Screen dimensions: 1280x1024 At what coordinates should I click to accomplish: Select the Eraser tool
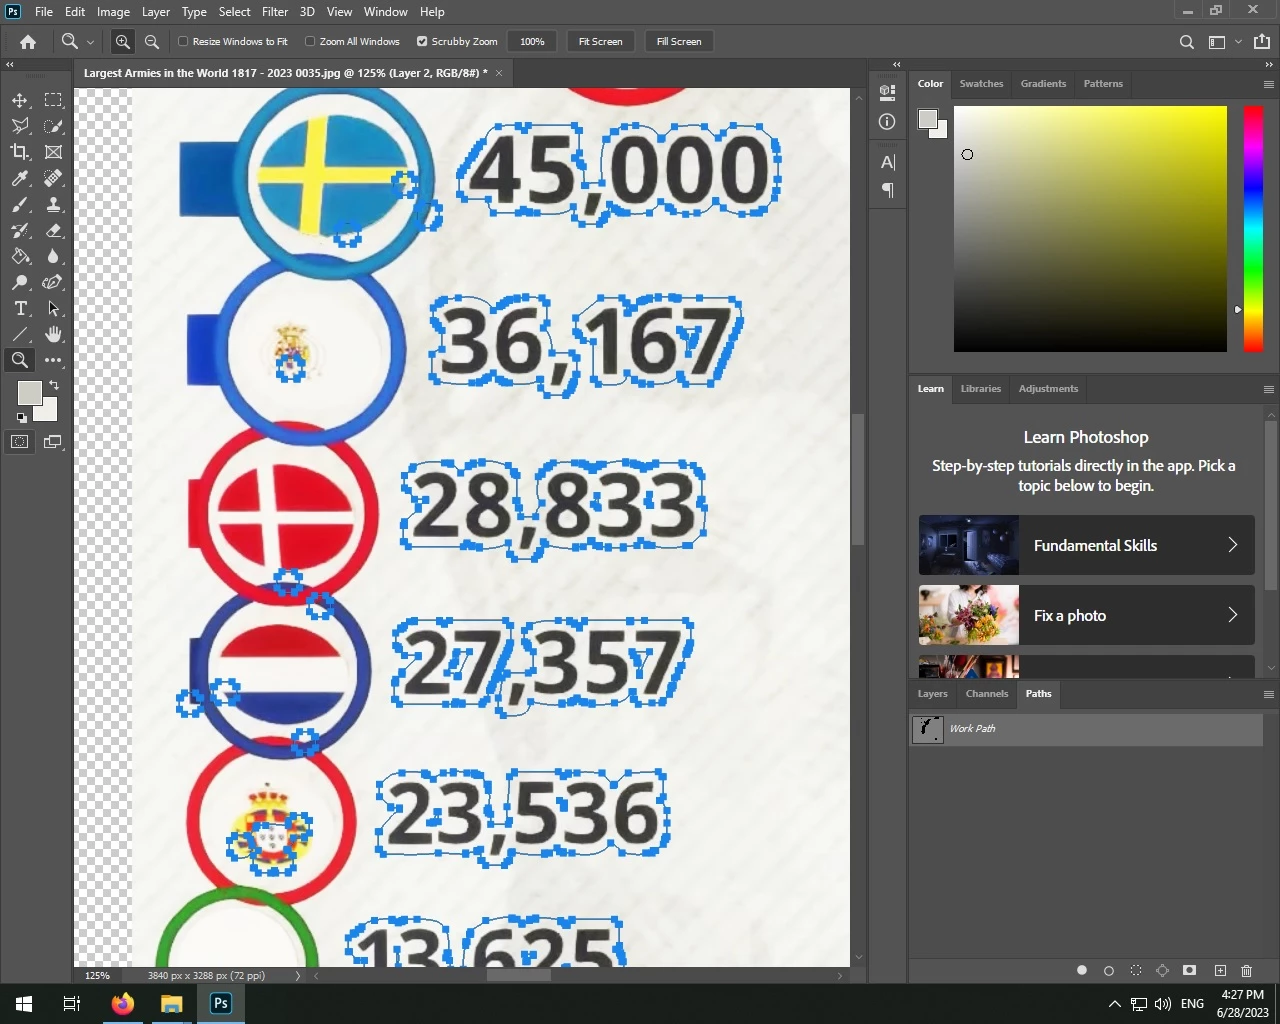[53, 230]
